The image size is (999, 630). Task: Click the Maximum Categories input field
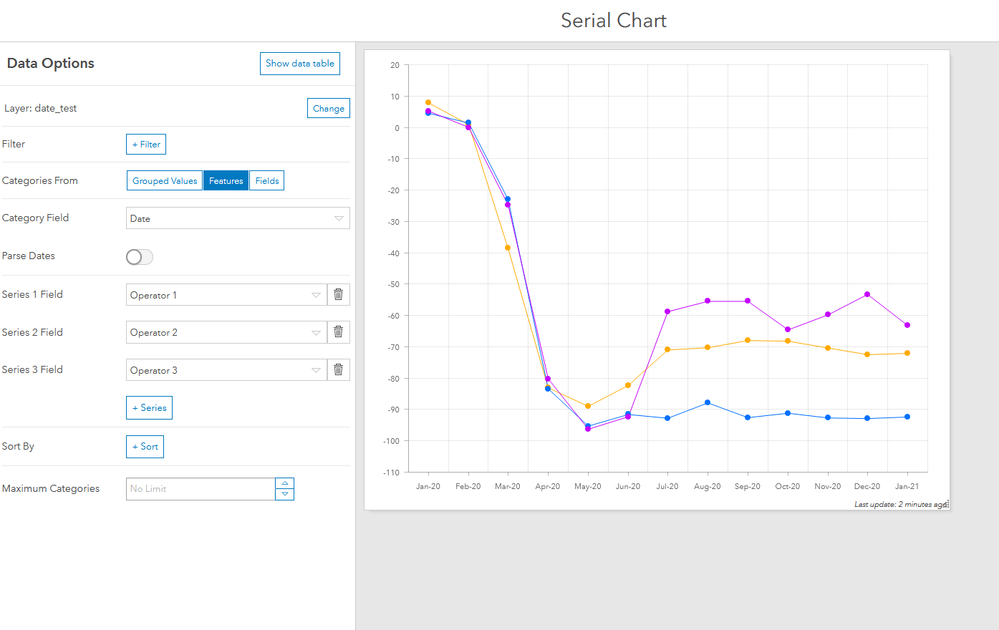[200, 489]
